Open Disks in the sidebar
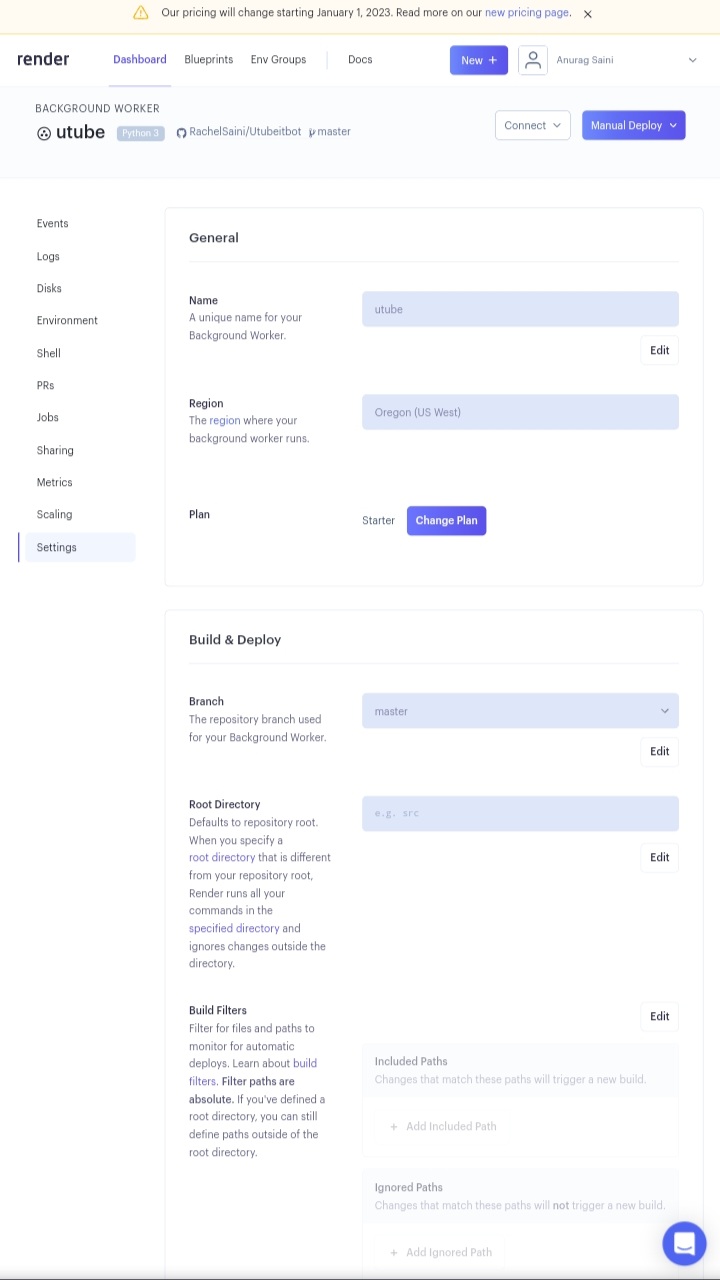 click(49, 288)
